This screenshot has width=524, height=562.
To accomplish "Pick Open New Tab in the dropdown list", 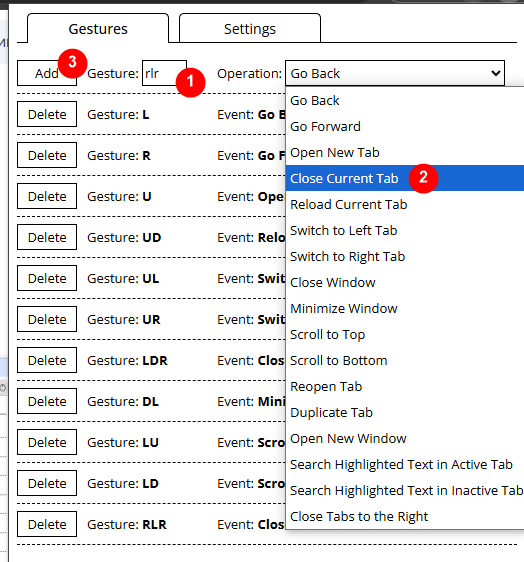I will point(405,152).
